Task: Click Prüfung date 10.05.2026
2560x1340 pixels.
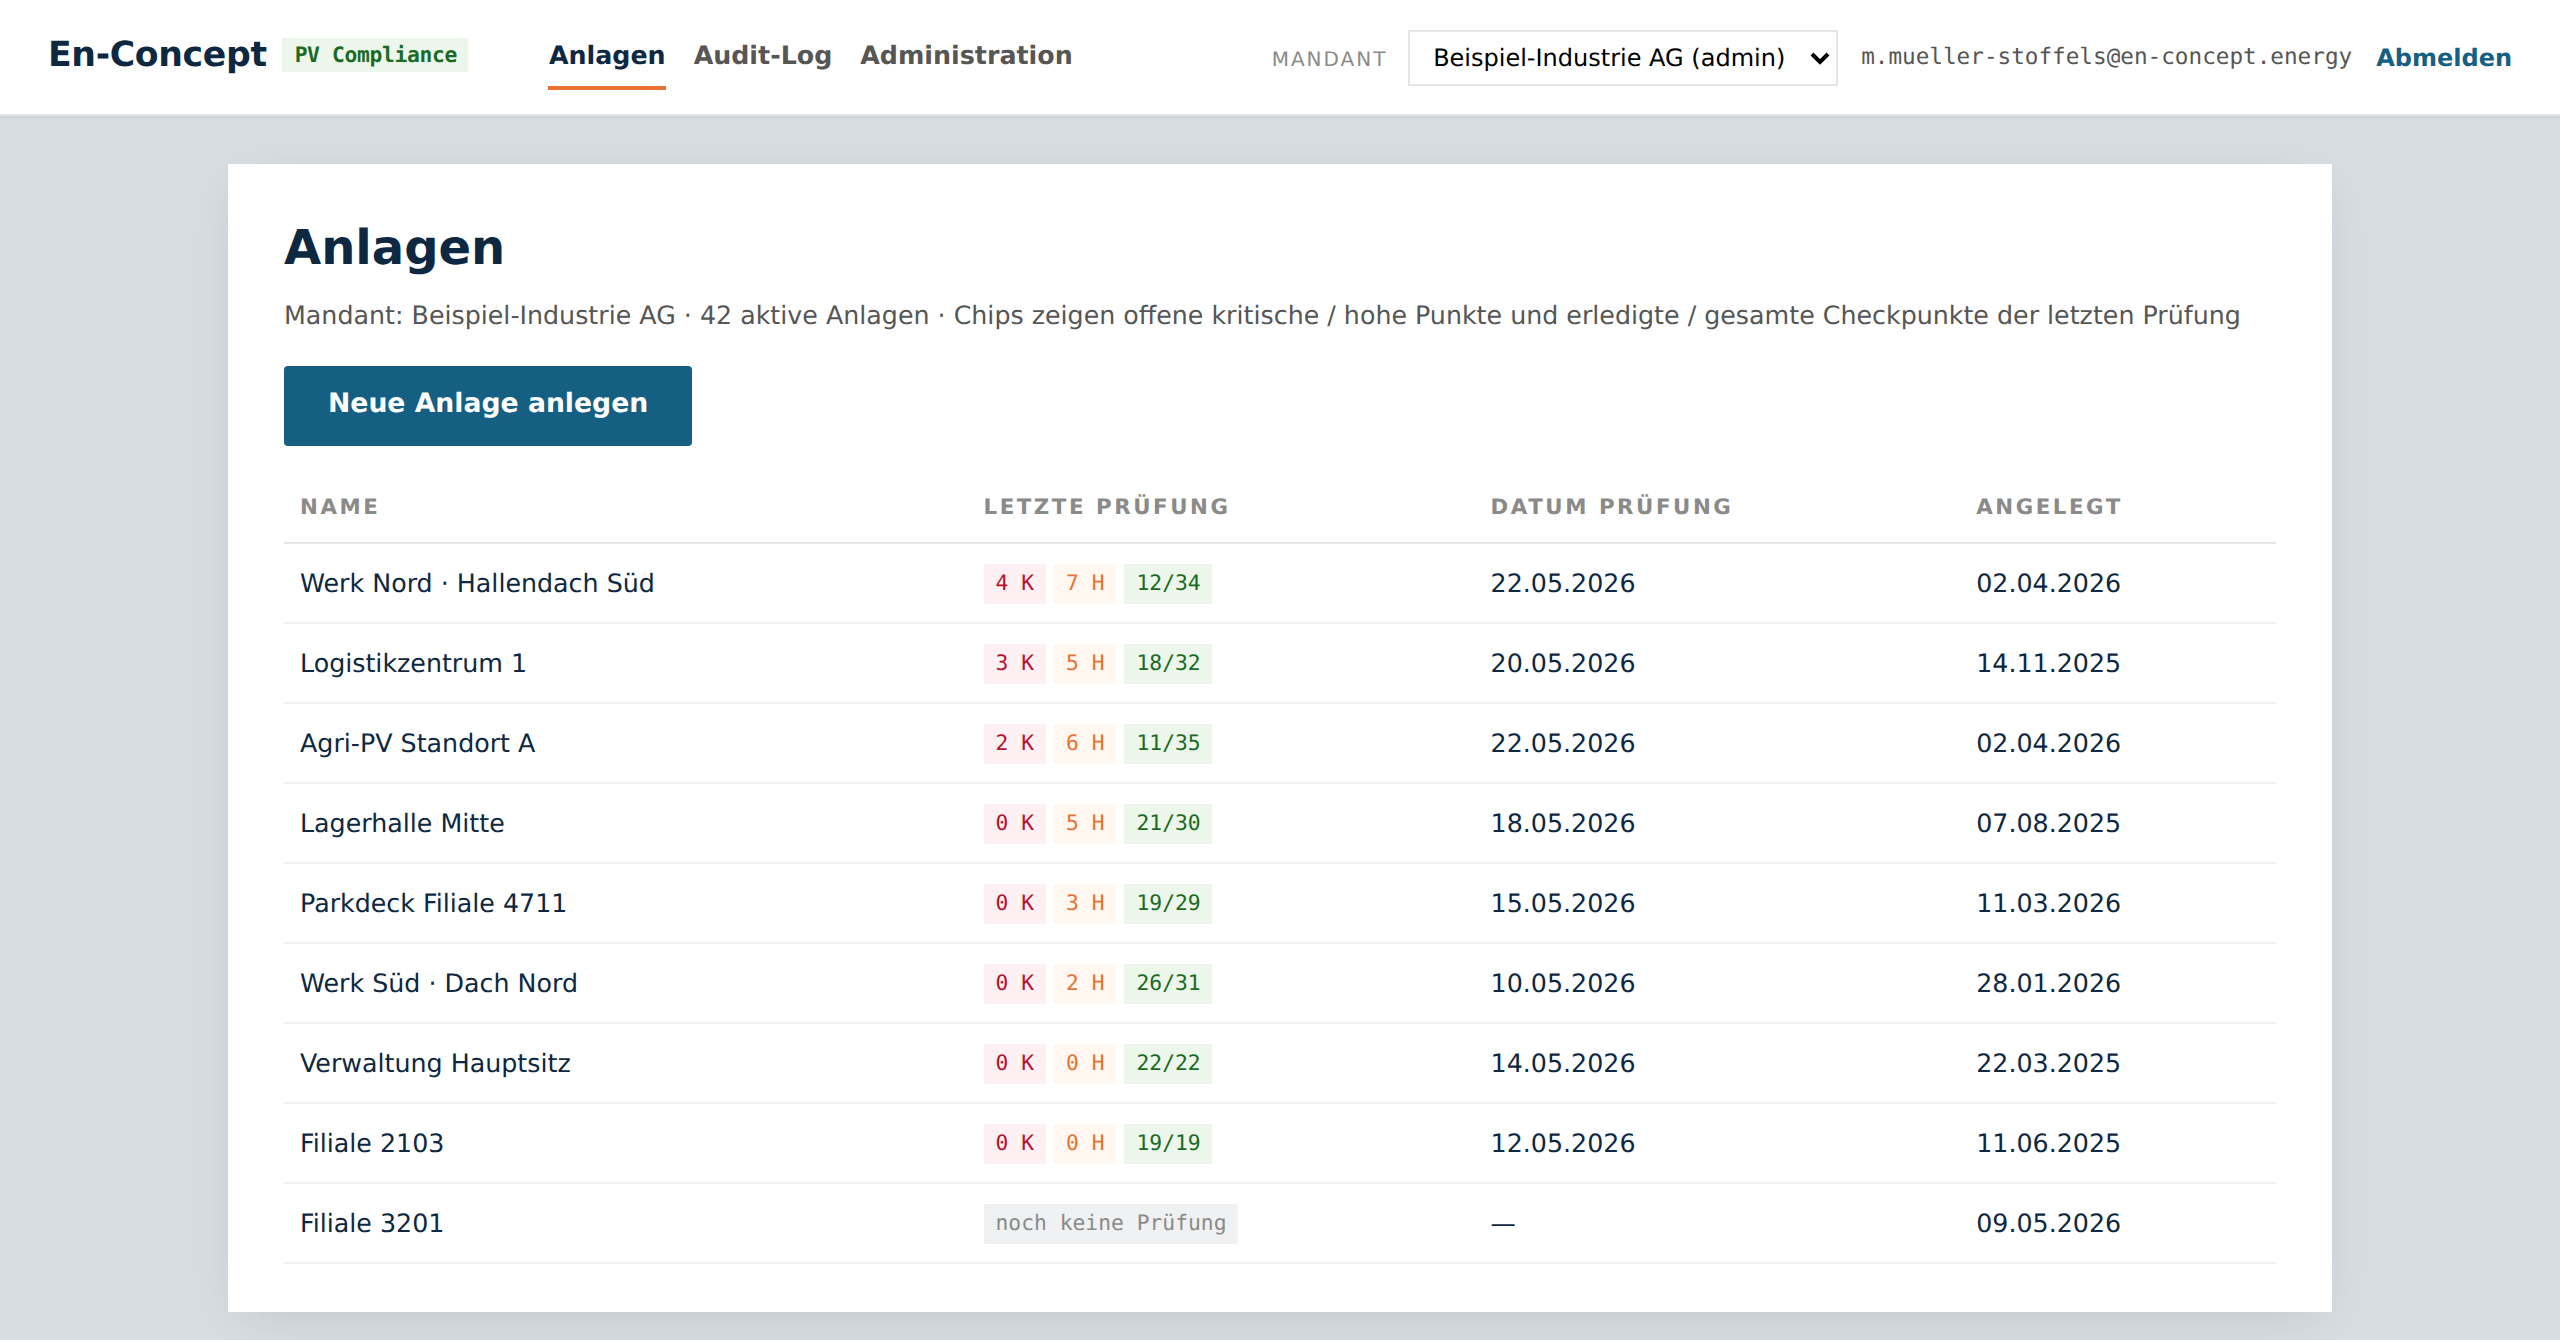Action: point(1562,983)
